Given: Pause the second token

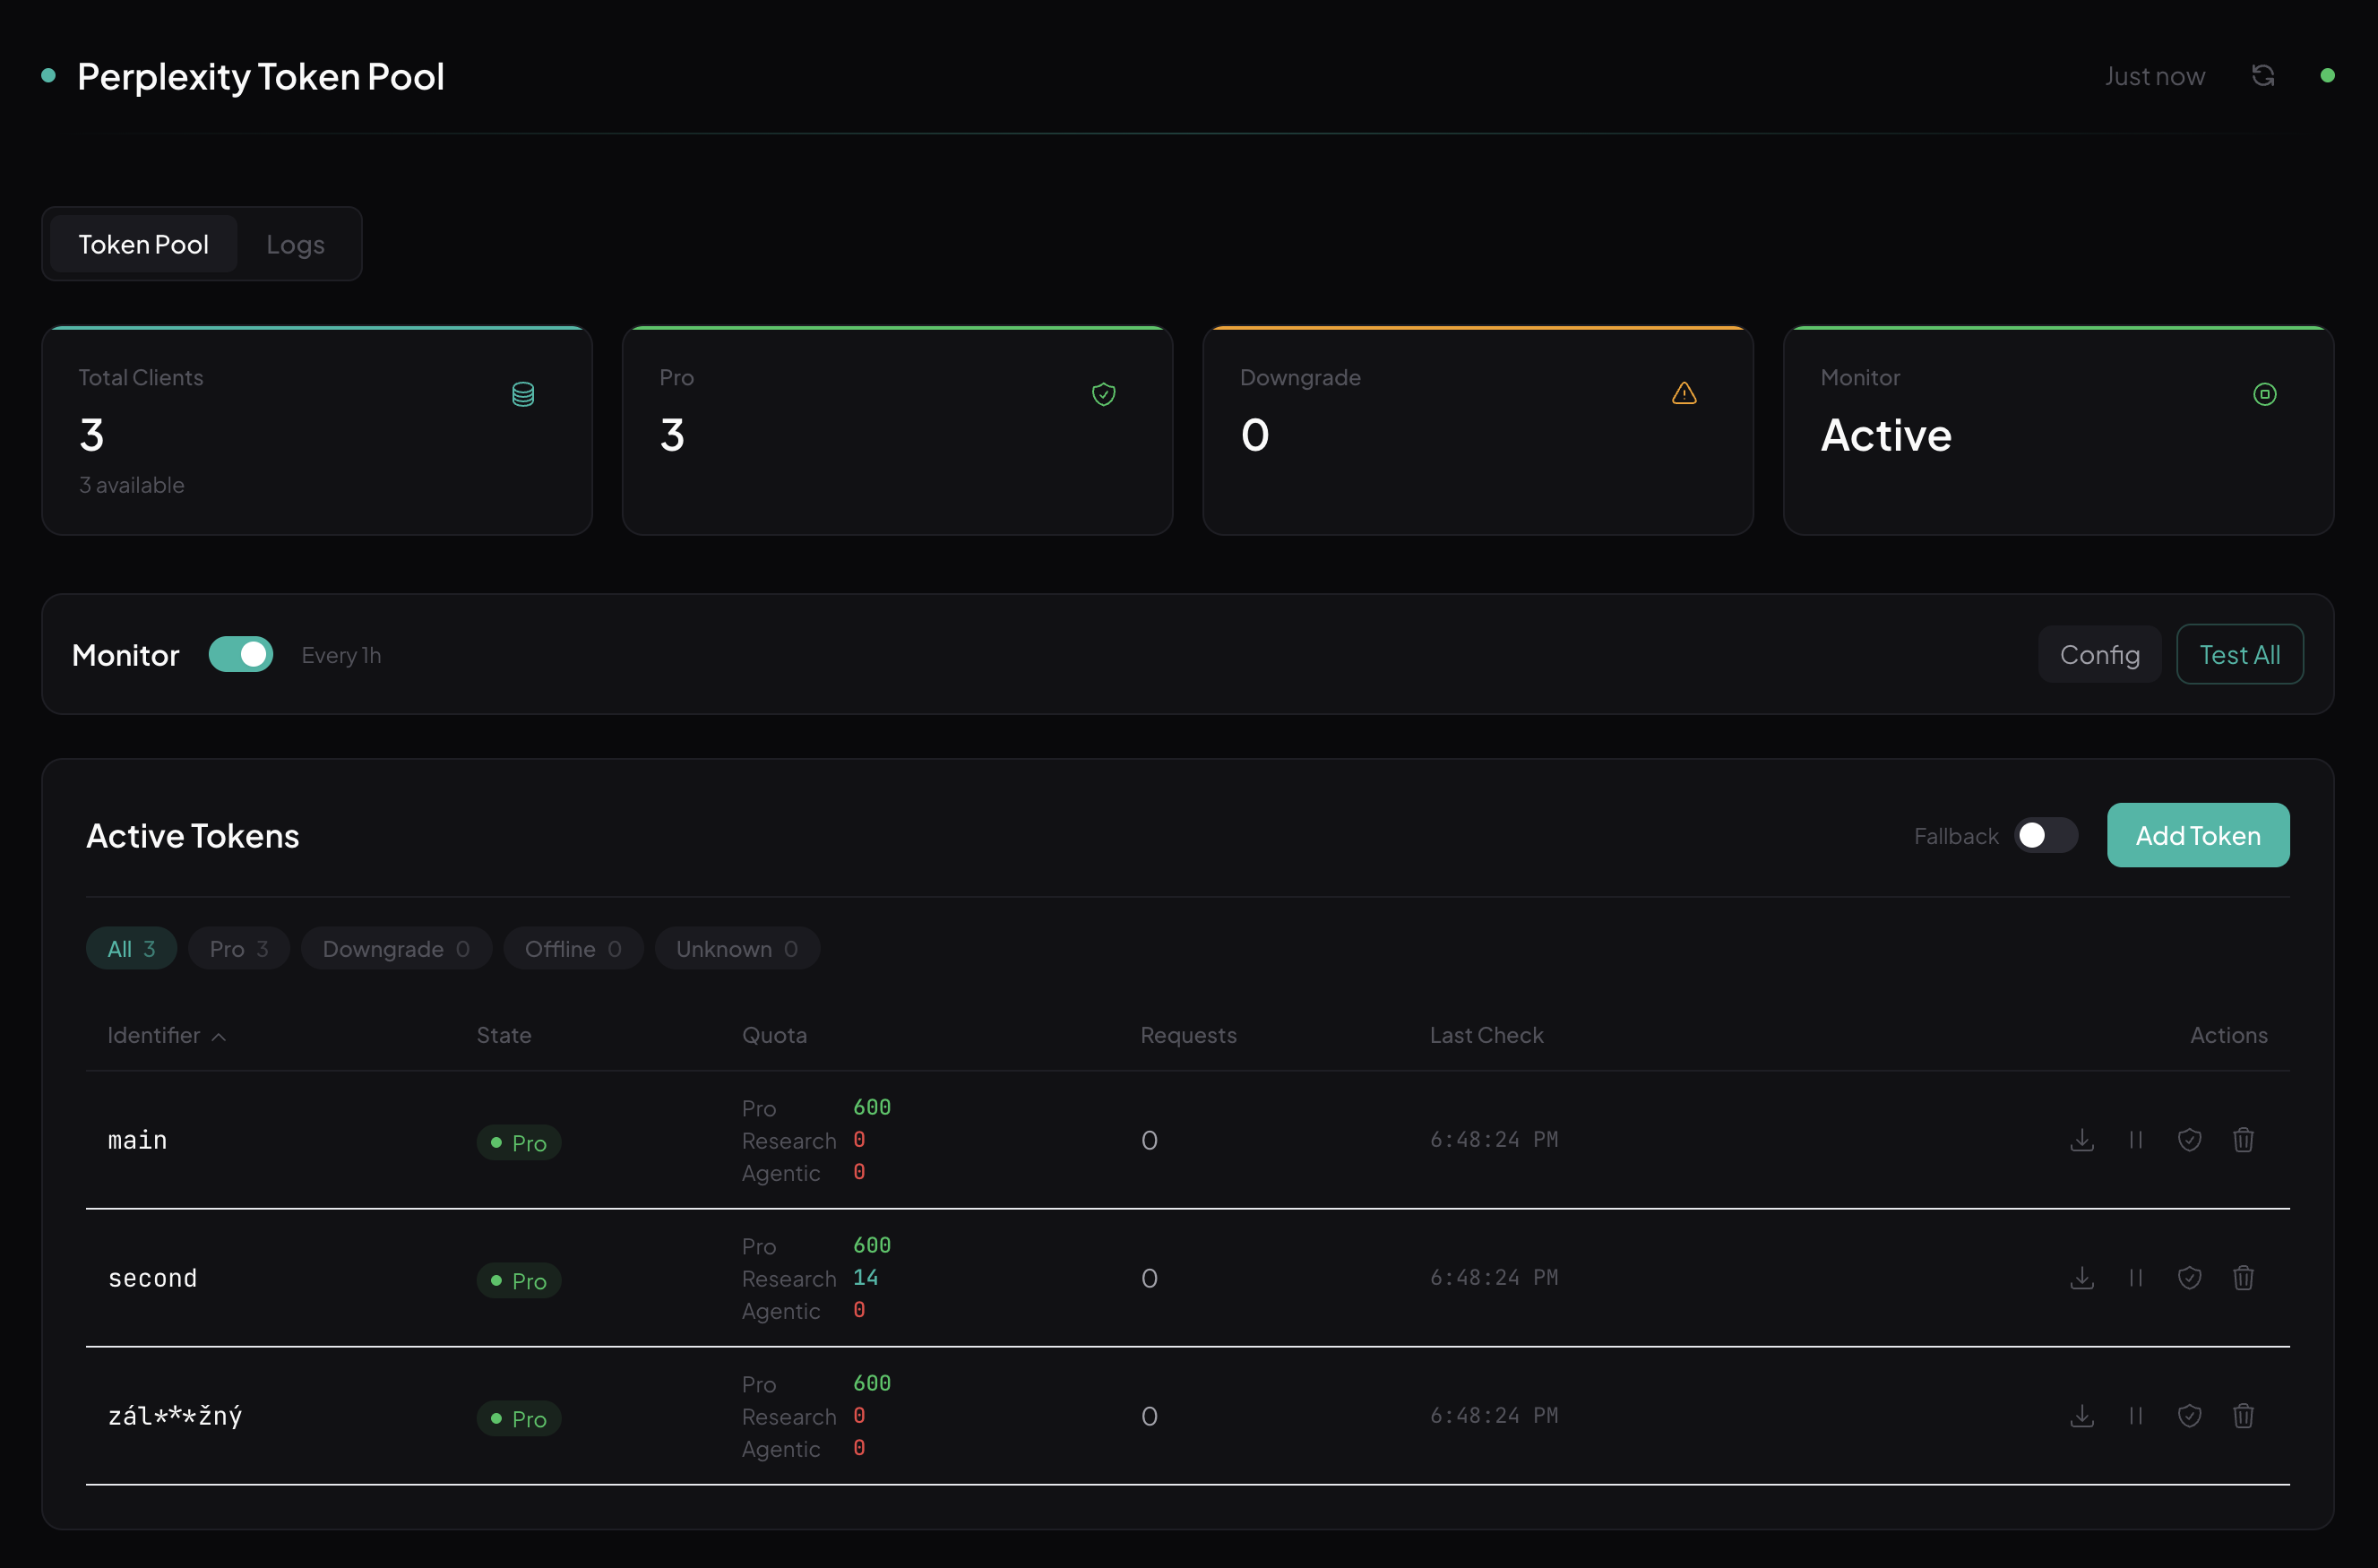Looking at the screenshot, I should point(2136,1278).
